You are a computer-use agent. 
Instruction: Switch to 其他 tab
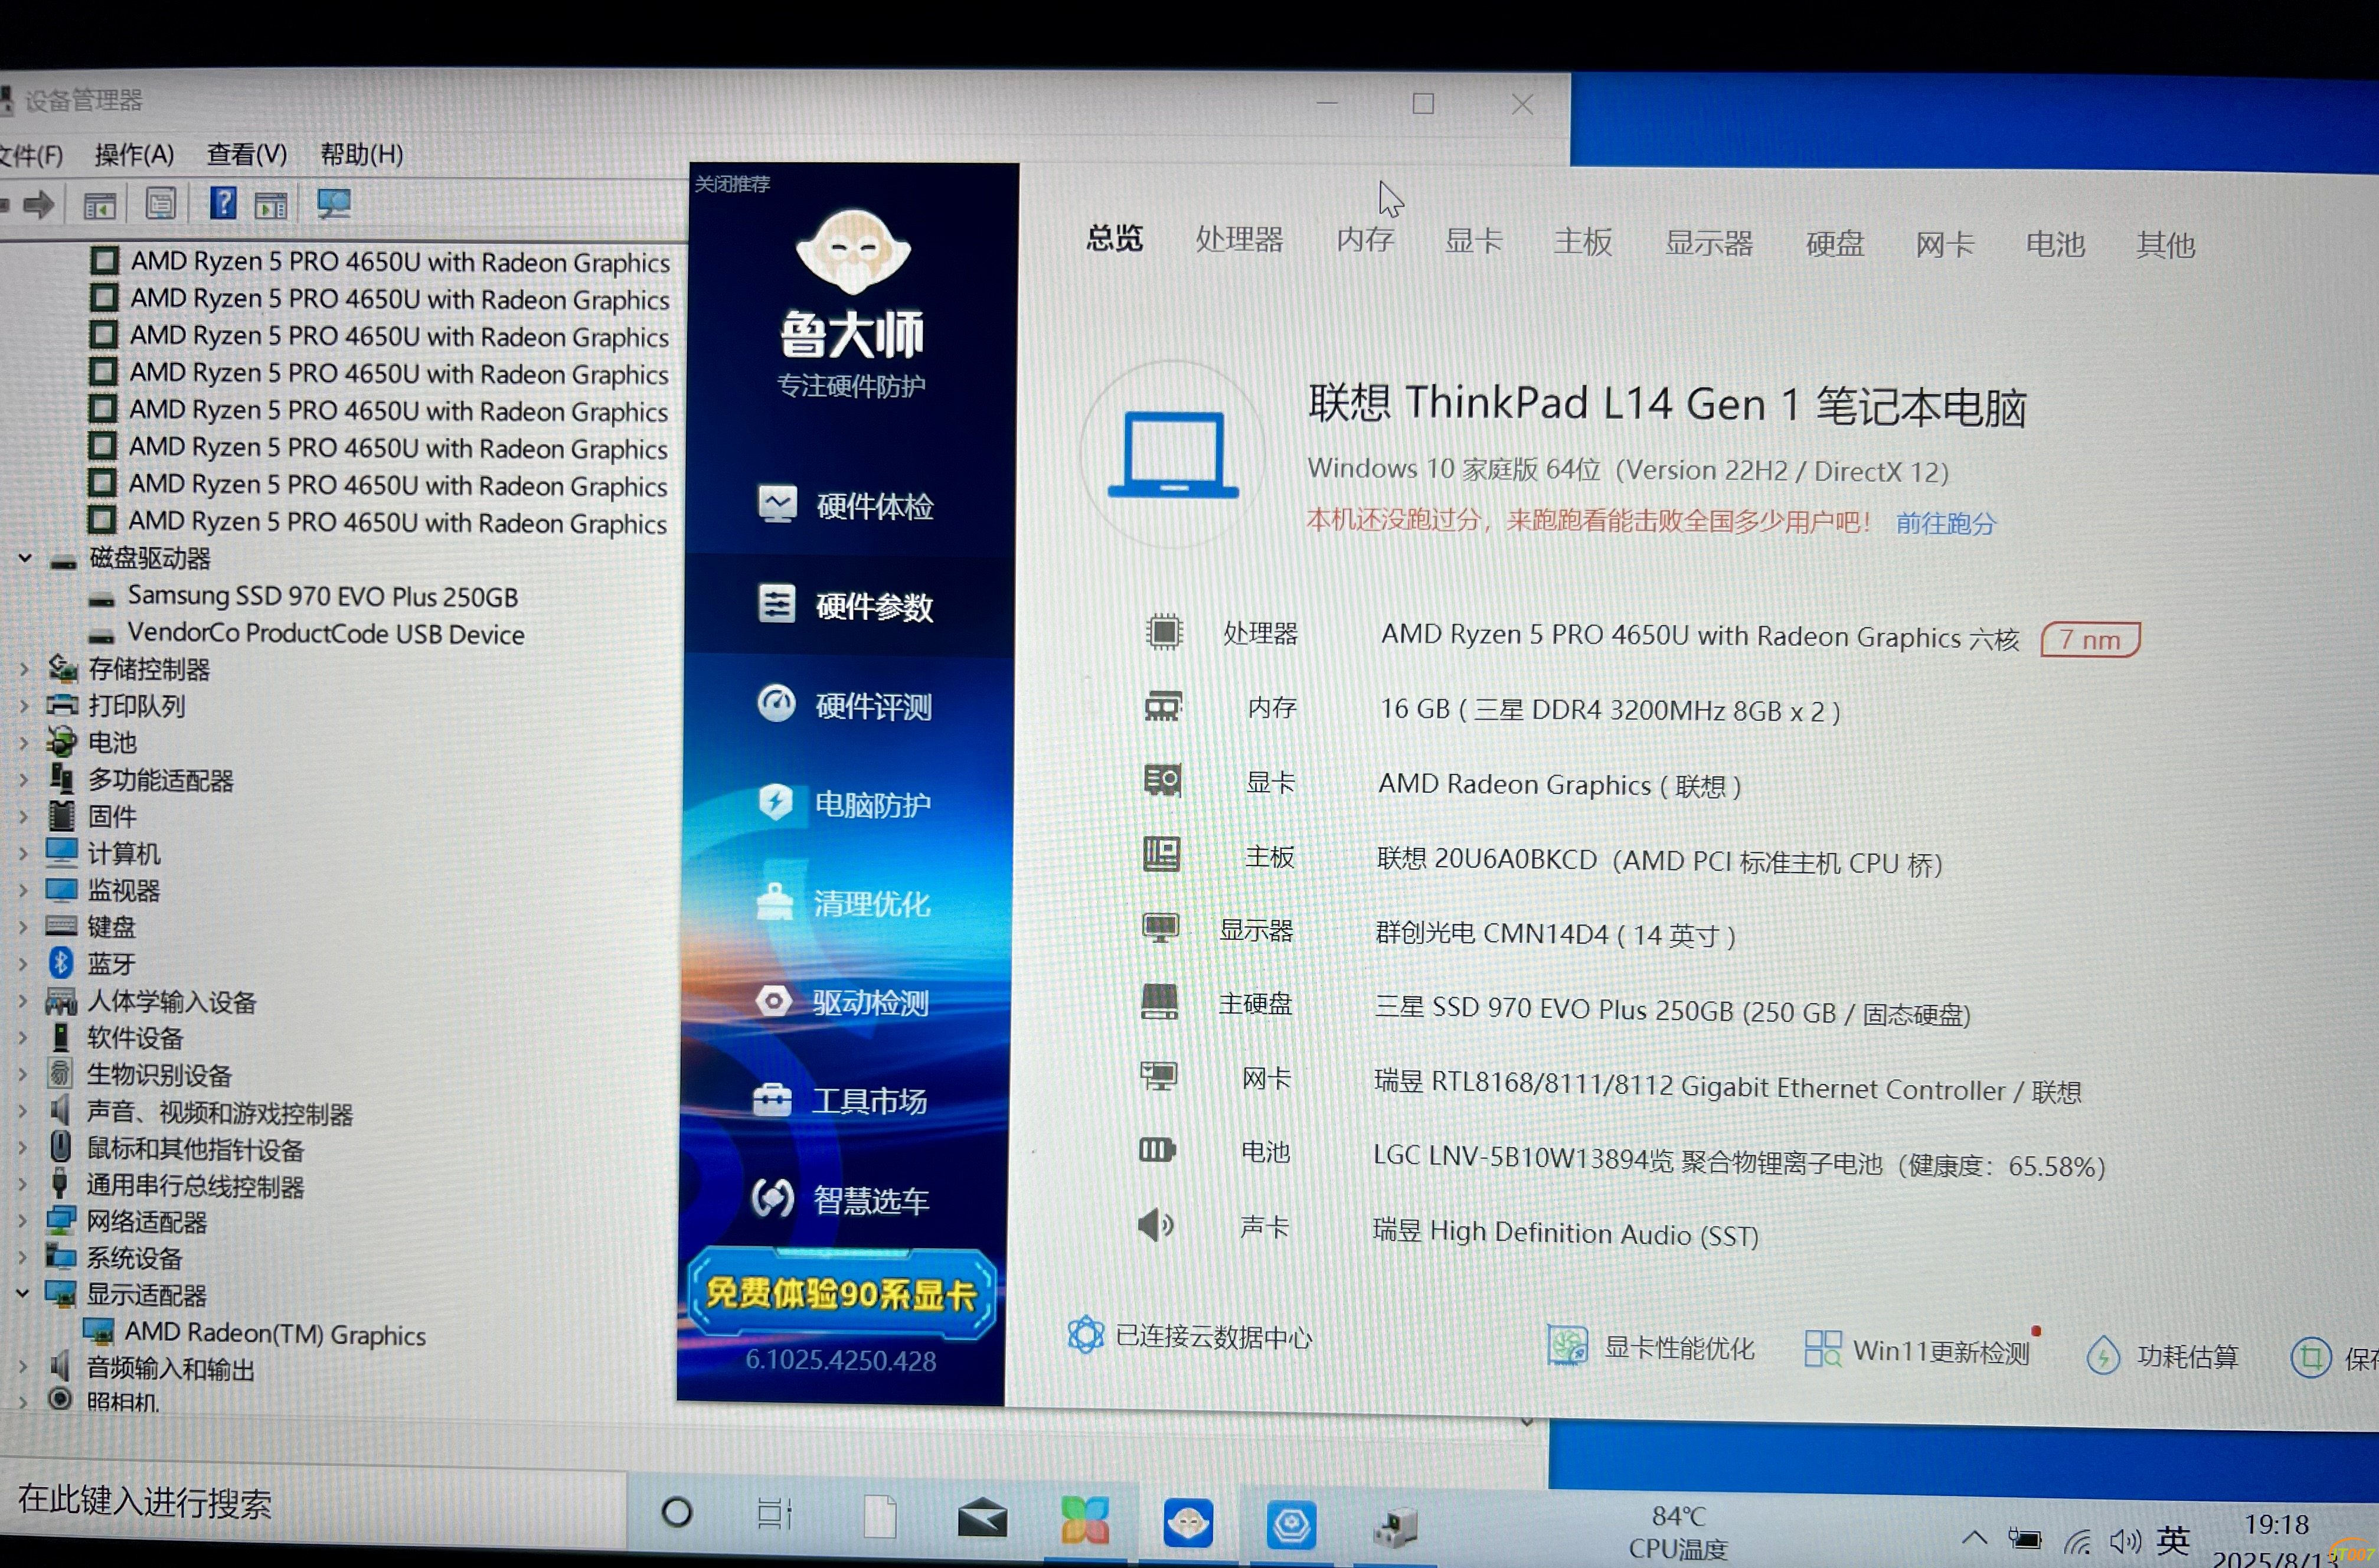coord(2166,245)
